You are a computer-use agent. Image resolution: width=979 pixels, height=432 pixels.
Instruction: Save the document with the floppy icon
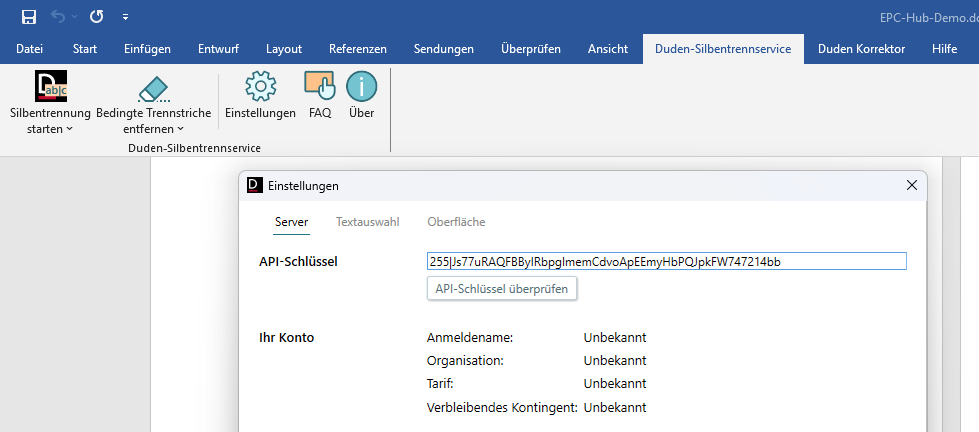coord(29,17)
